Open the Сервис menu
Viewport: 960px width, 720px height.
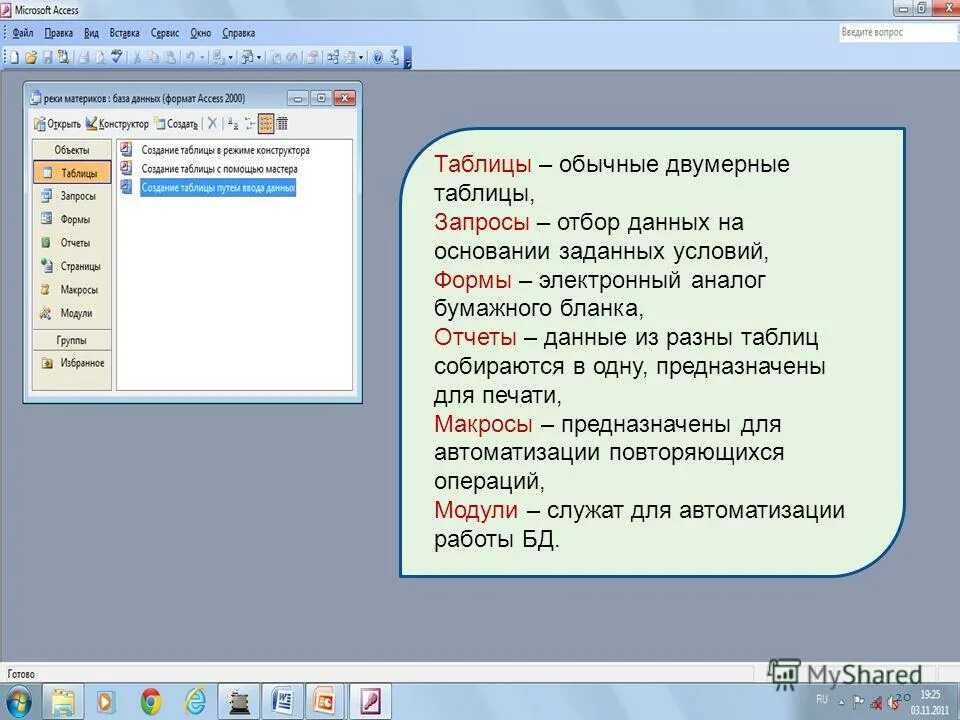tap(165, 33)
